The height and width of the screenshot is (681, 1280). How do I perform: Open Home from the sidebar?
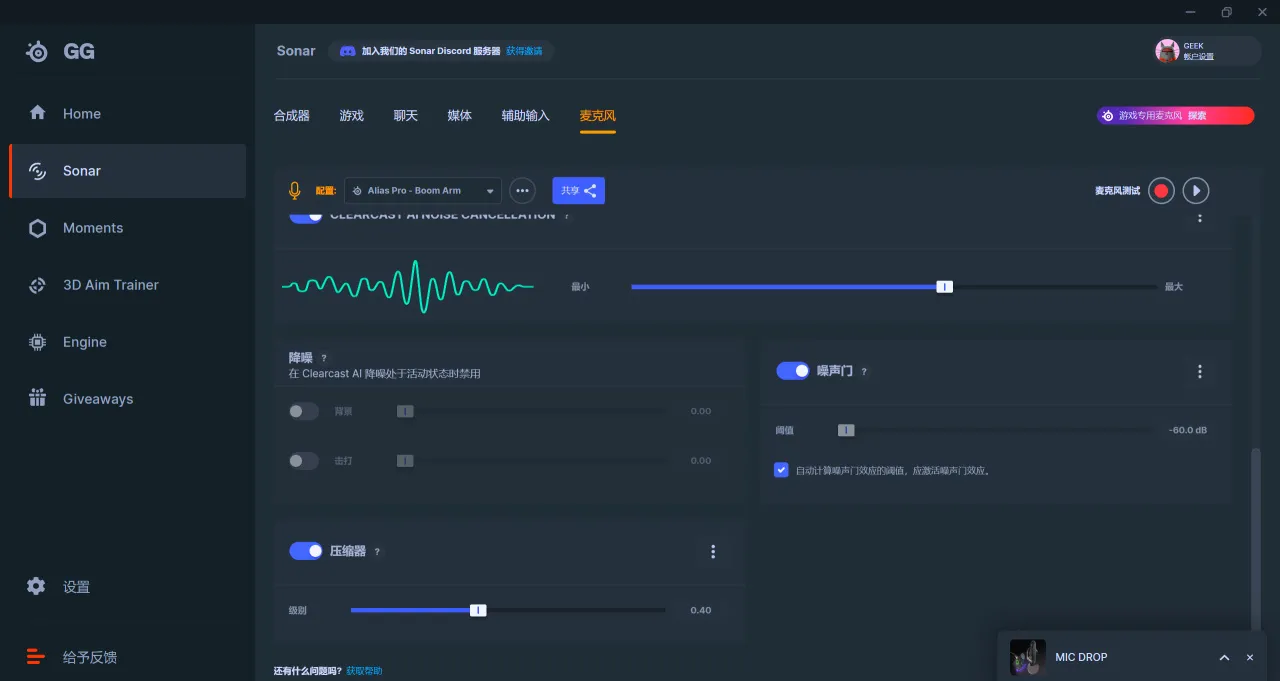tap(127, 114)
